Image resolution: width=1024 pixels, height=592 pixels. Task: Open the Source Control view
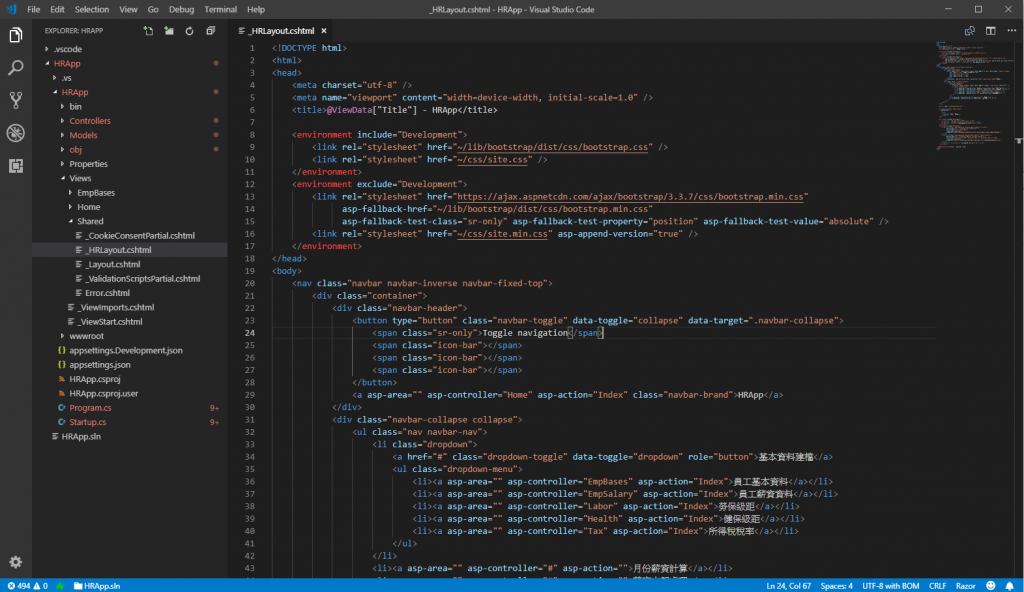click(16, 100)
